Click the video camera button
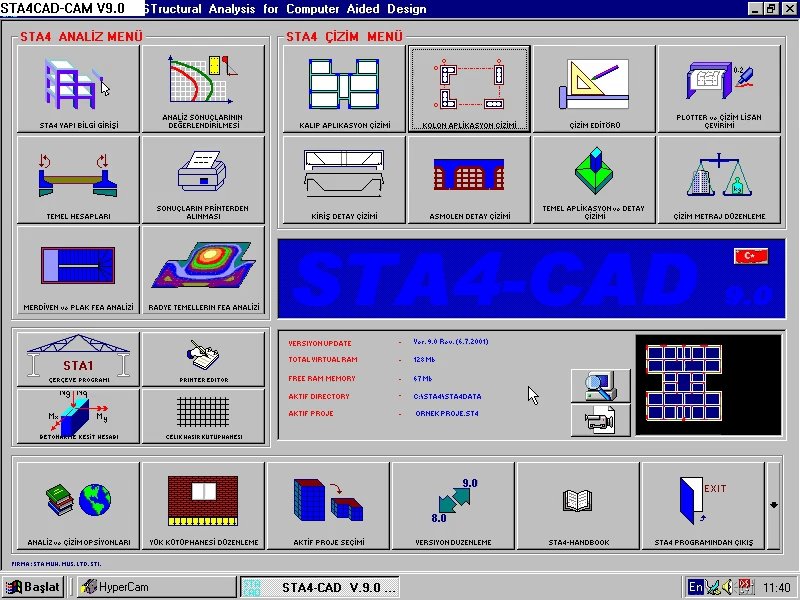The height and width of the screenshot is (600, 800). 601,420
